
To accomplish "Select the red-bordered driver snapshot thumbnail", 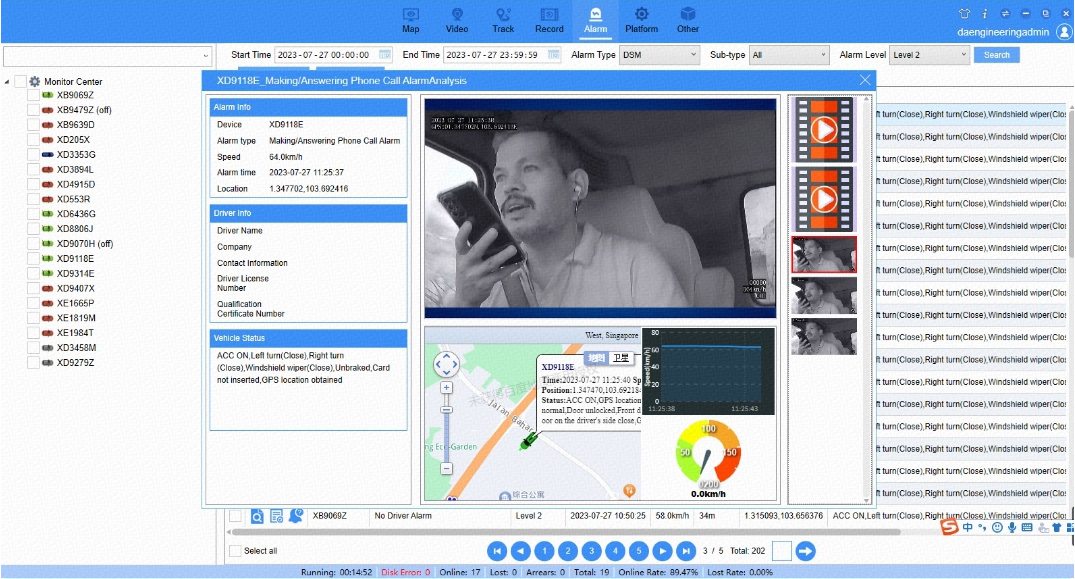I will click(823, 254).
